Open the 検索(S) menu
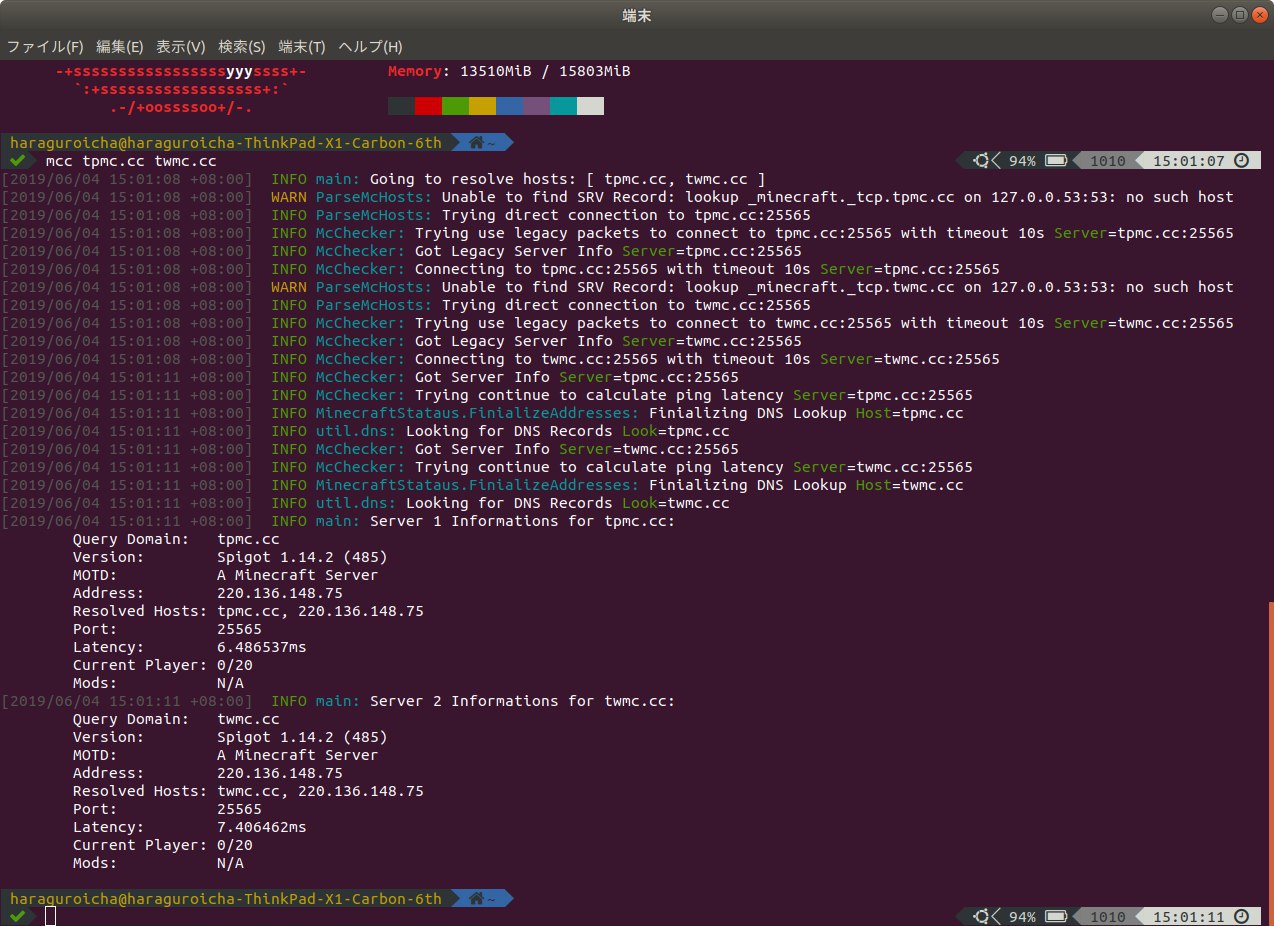The width and height of the screenshot is (1274, 926). point(242,47)
